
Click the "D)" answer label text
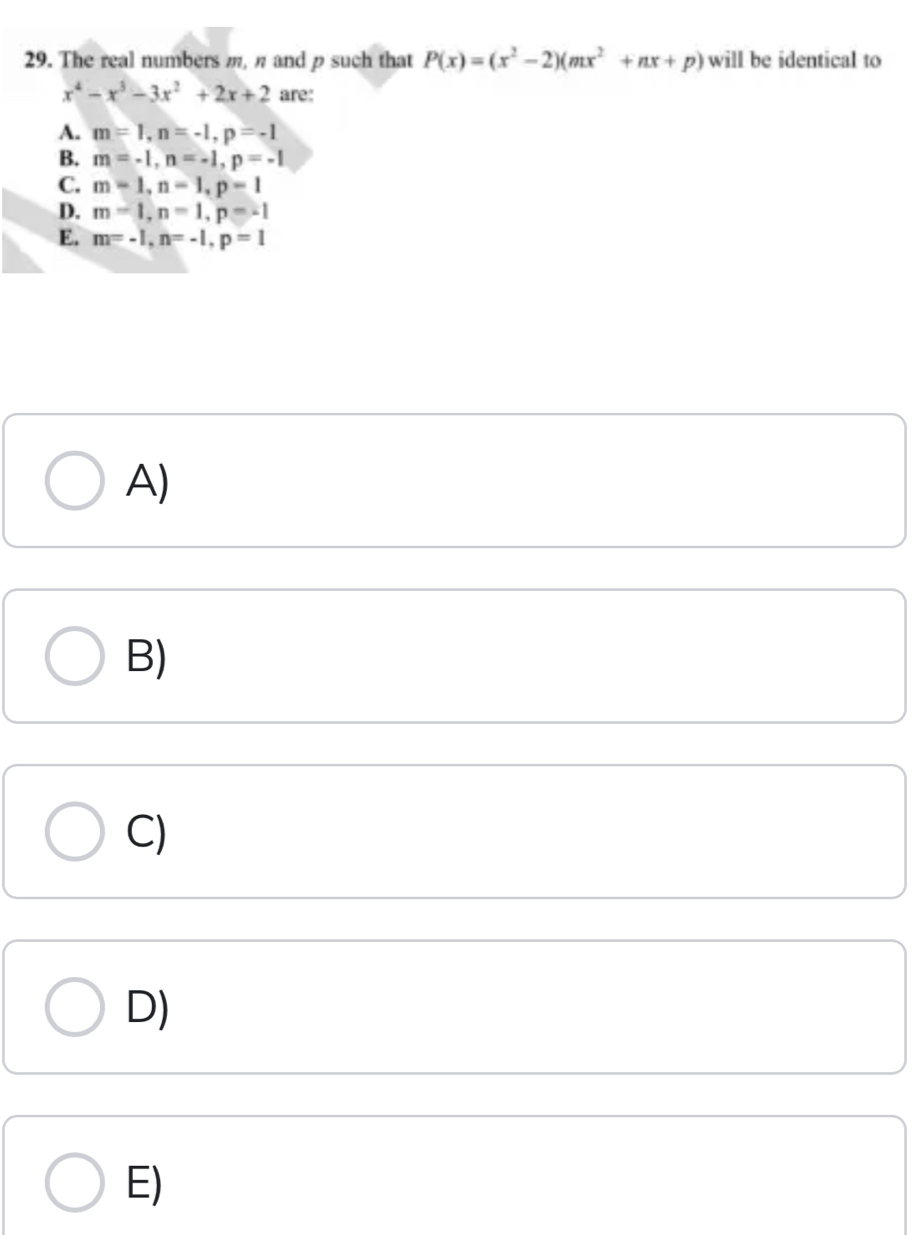point(148,1008)
